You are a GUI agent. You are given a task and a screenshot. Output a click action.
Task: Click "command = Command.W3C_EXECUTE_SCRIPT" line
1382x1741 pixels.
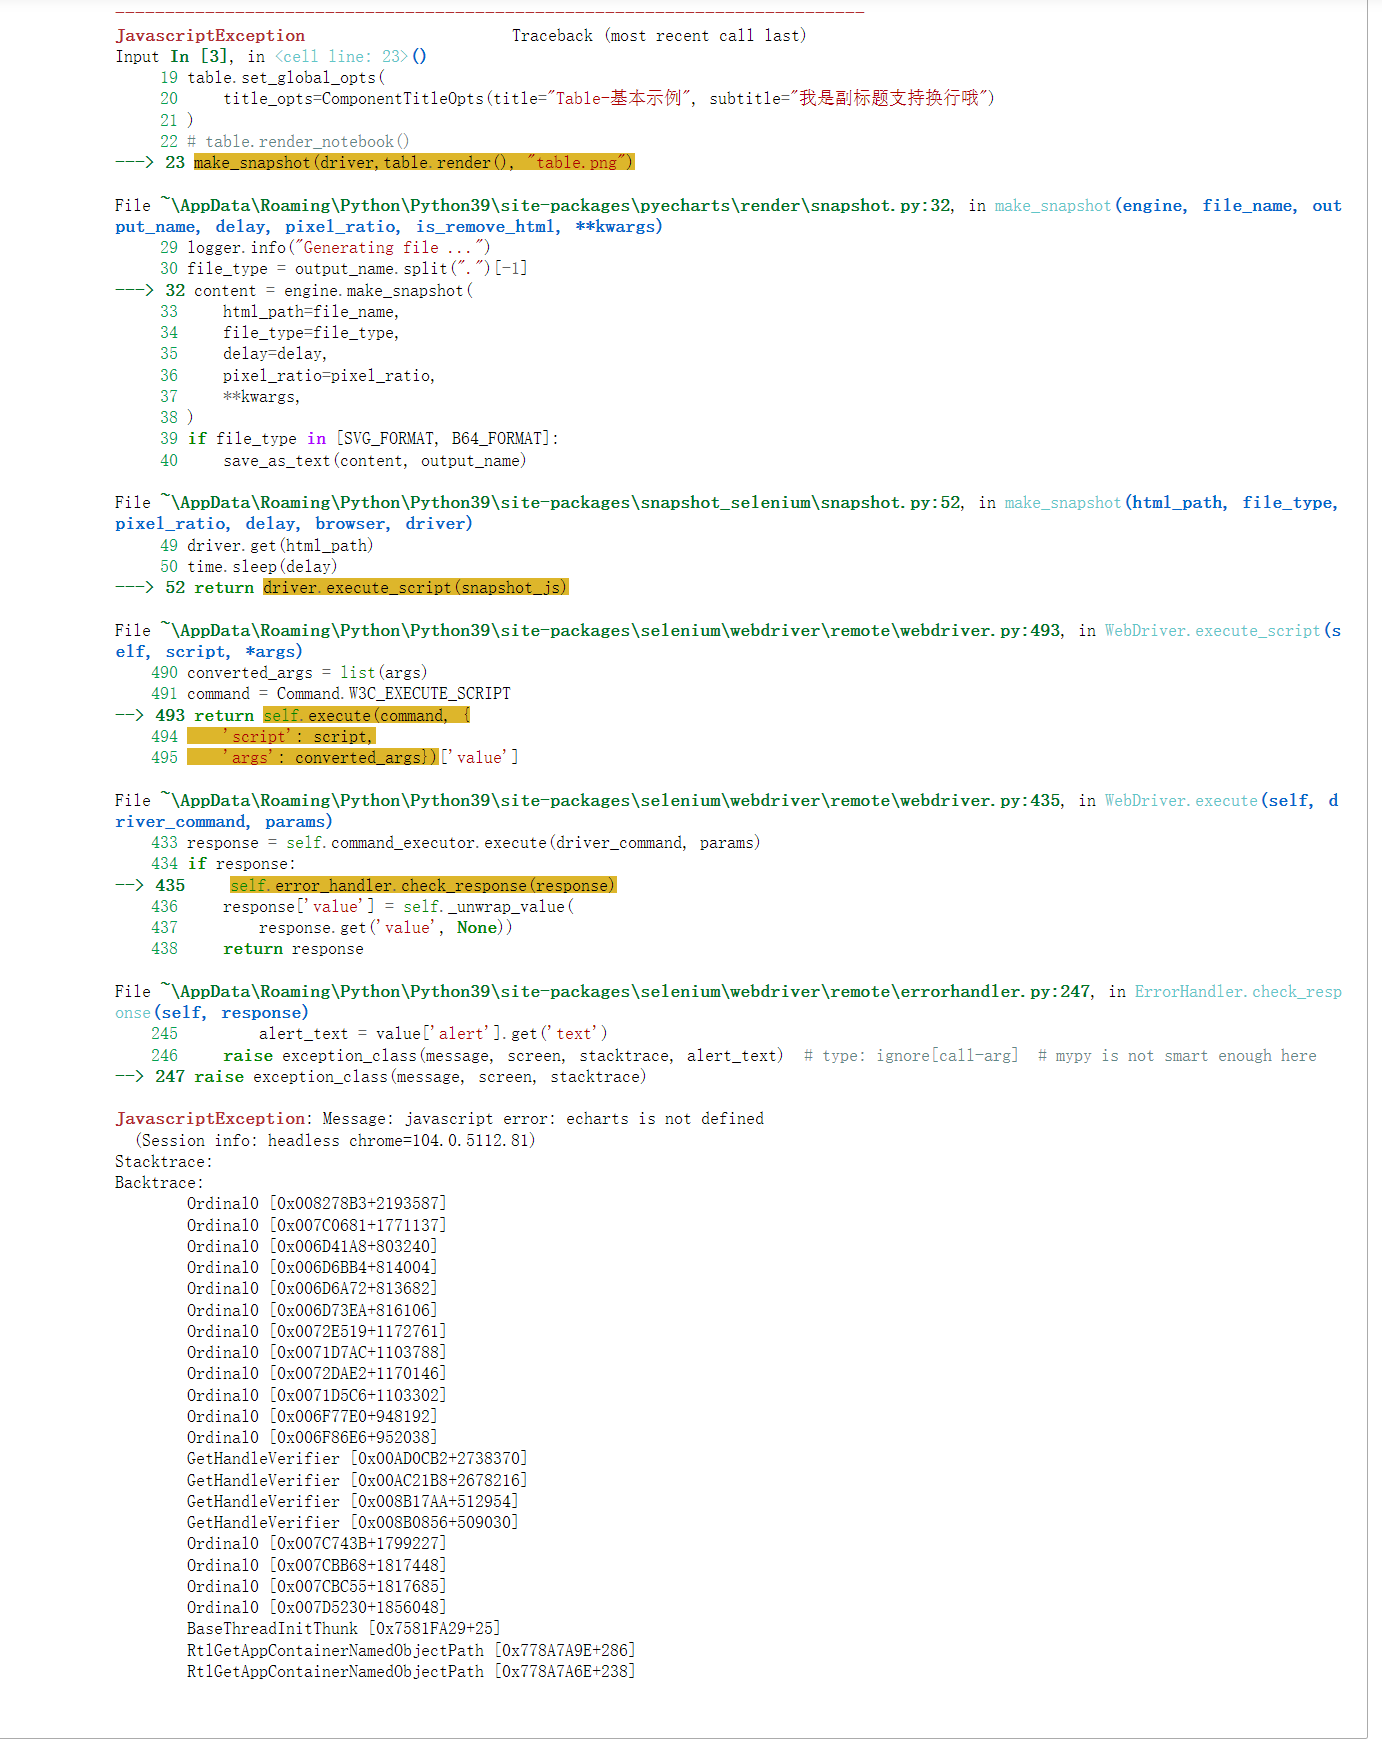click(349, 694)
